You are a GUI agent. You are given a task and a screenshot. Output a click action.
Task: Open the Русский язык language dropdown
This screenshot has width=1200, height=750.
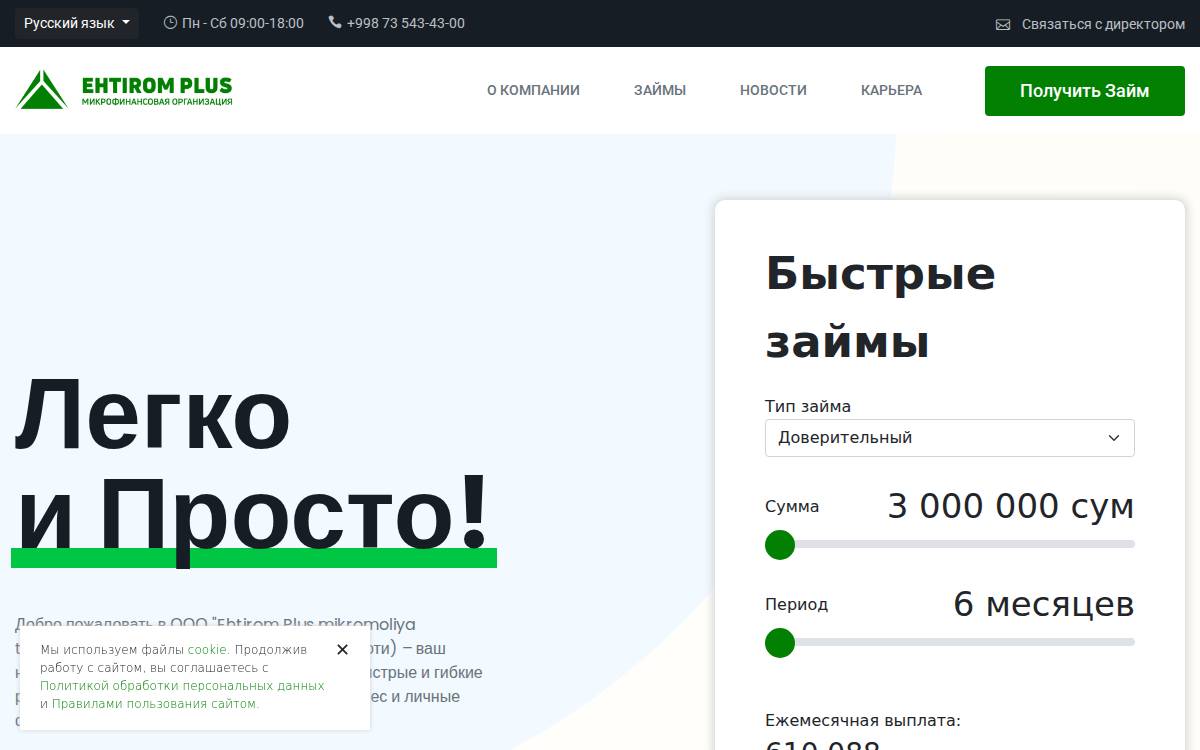point(77,23)
